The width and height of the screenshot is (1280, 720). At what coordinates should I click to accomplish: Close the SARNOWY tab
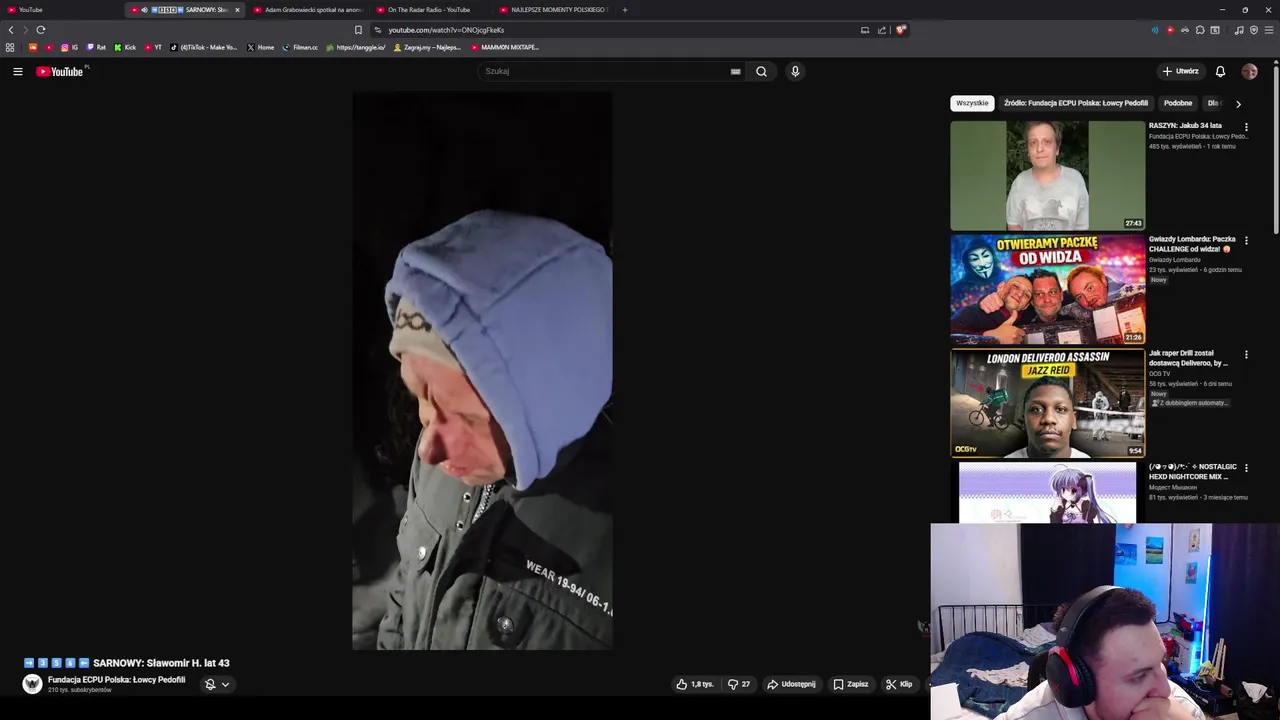(x=237, y=10)
